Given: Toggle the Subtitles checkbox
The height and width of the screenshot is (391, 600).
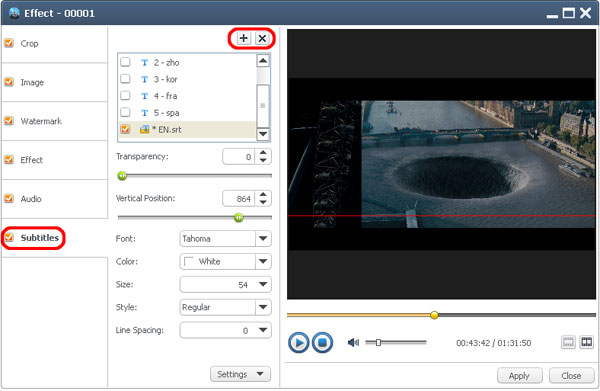Looking at the screenshot, I should pyautogui.click(x=9, y=238).
